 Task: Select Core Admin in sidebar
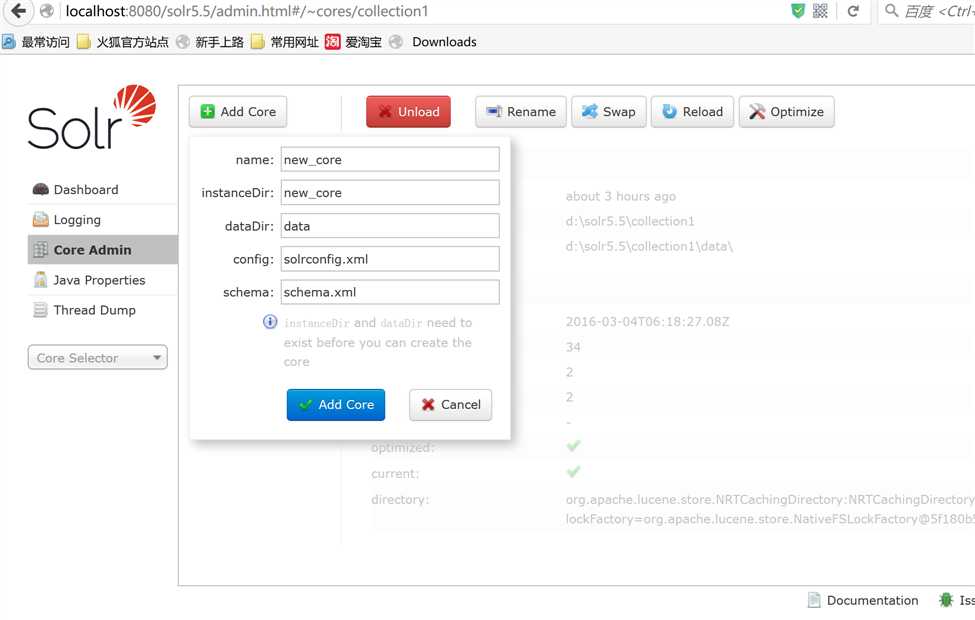click(x=103, y=250)
